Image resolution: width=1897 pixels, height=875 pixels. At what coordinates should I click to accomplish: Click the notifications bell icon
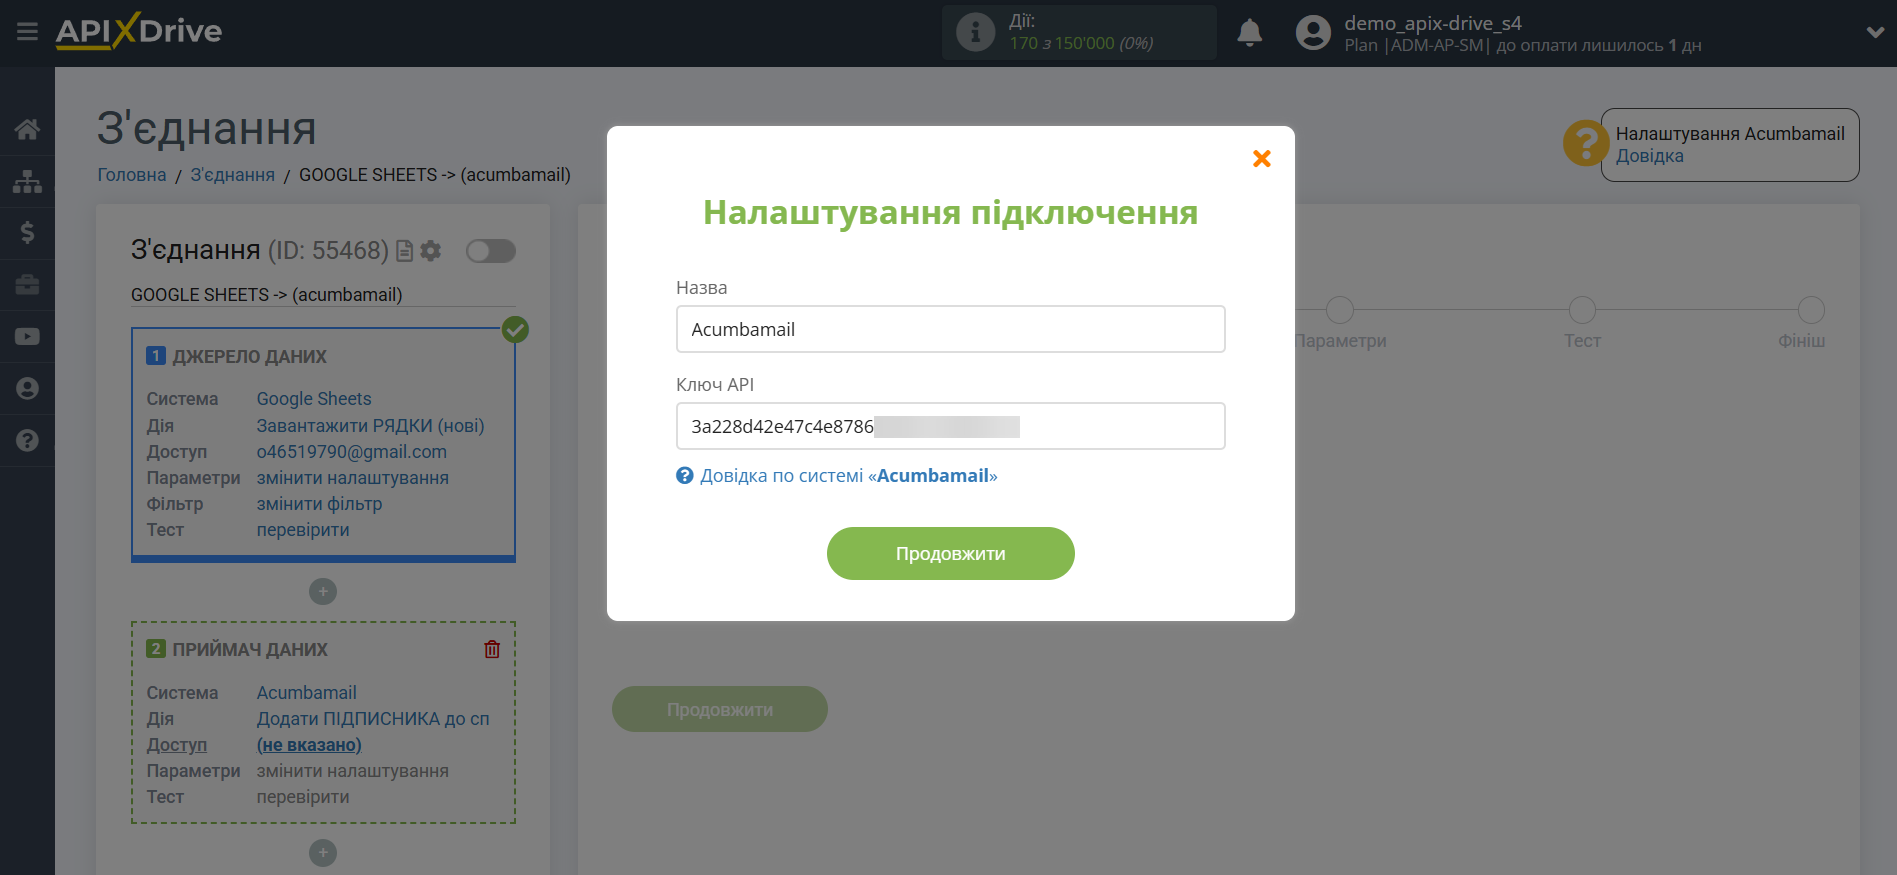coord(1249,33)
